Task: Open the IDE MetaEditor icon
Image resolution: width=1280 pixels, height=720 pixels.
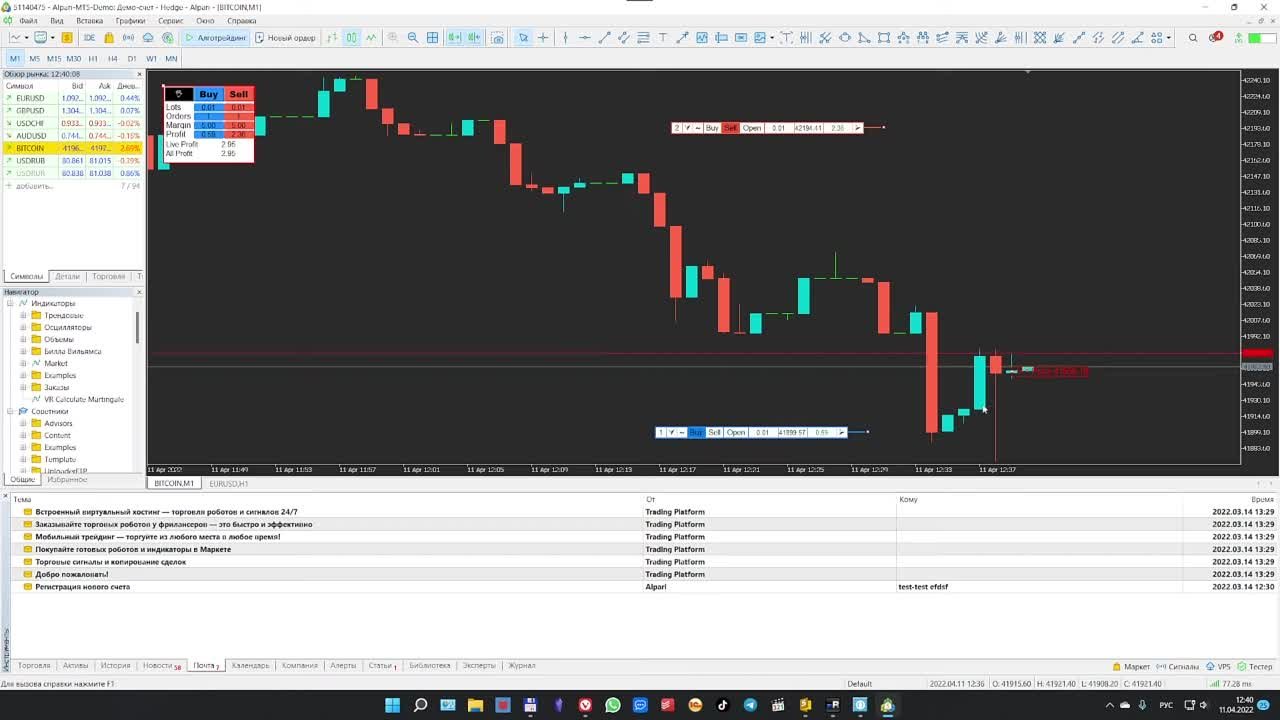Action: click(x=89, y=38)
